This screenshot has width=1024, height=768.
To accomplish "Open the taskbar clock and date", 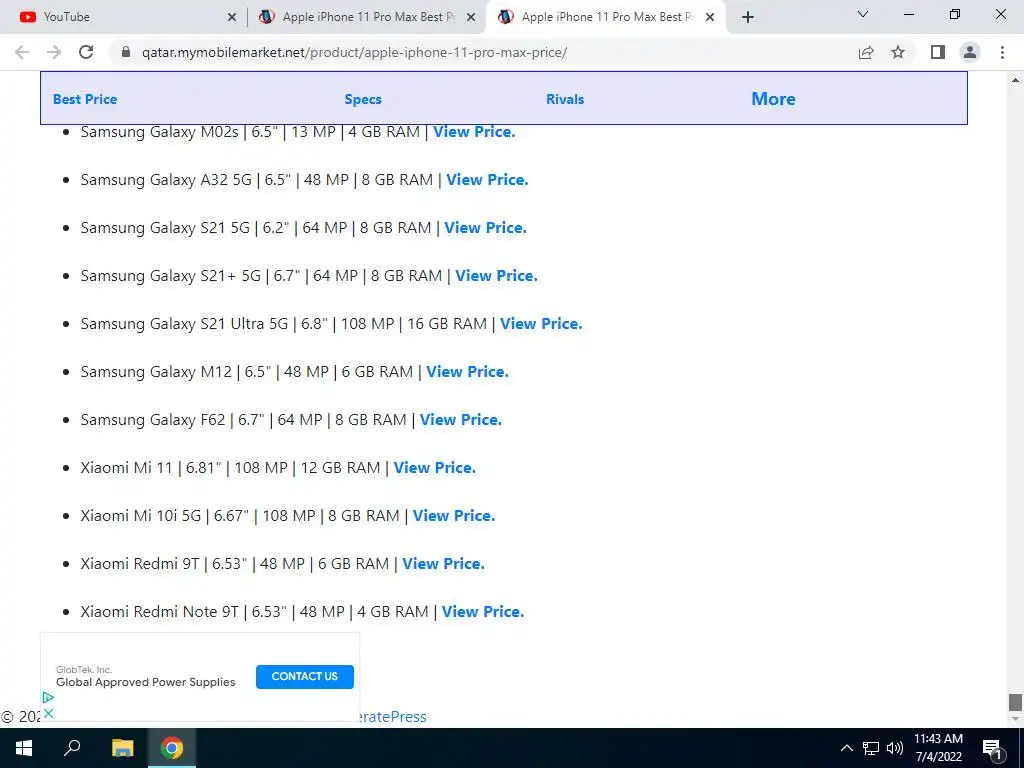I will click(x=938, y=748).
